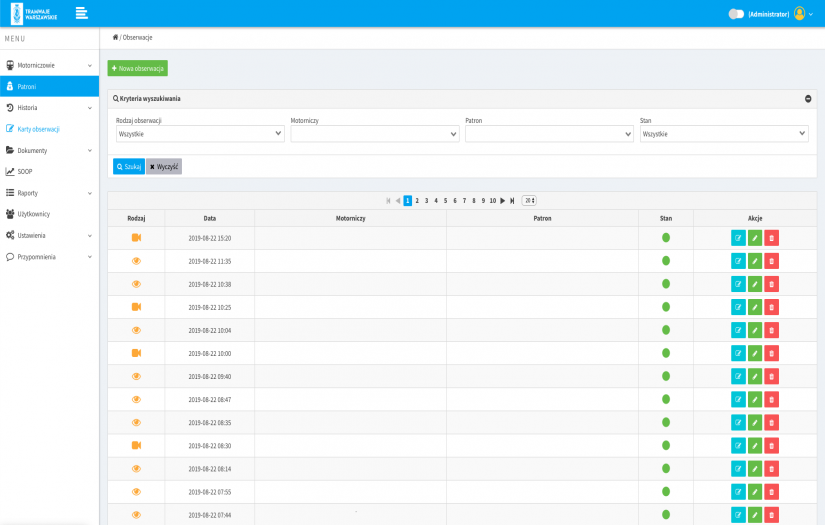Open view for the 2019-08-22 15:20 observation
The width and height of the screenshot is (825, 525).
738,238
